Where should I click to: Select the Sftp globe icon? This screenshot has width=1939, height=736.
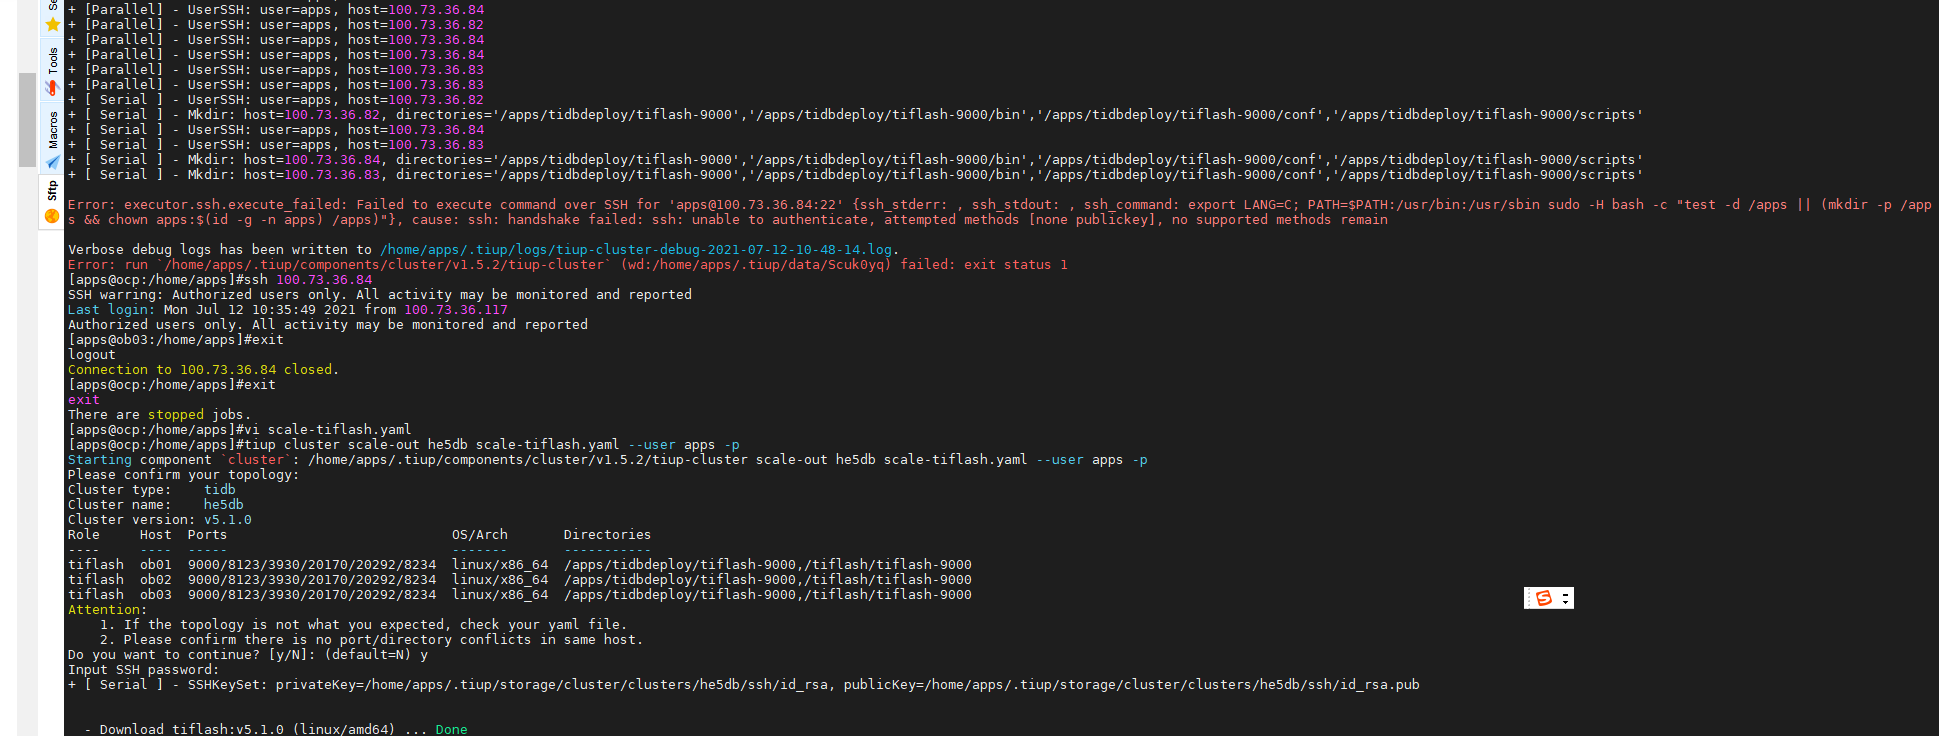pos(52,216)
